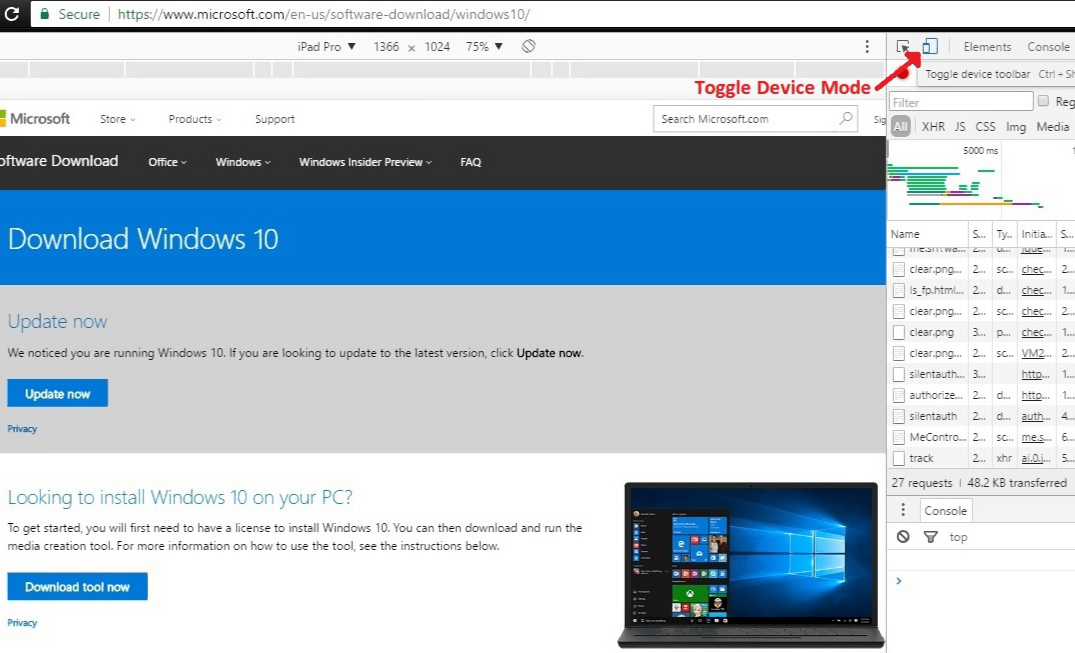Activate the inspect element picker icon
1075x653 pixels.
pos(903,47)
